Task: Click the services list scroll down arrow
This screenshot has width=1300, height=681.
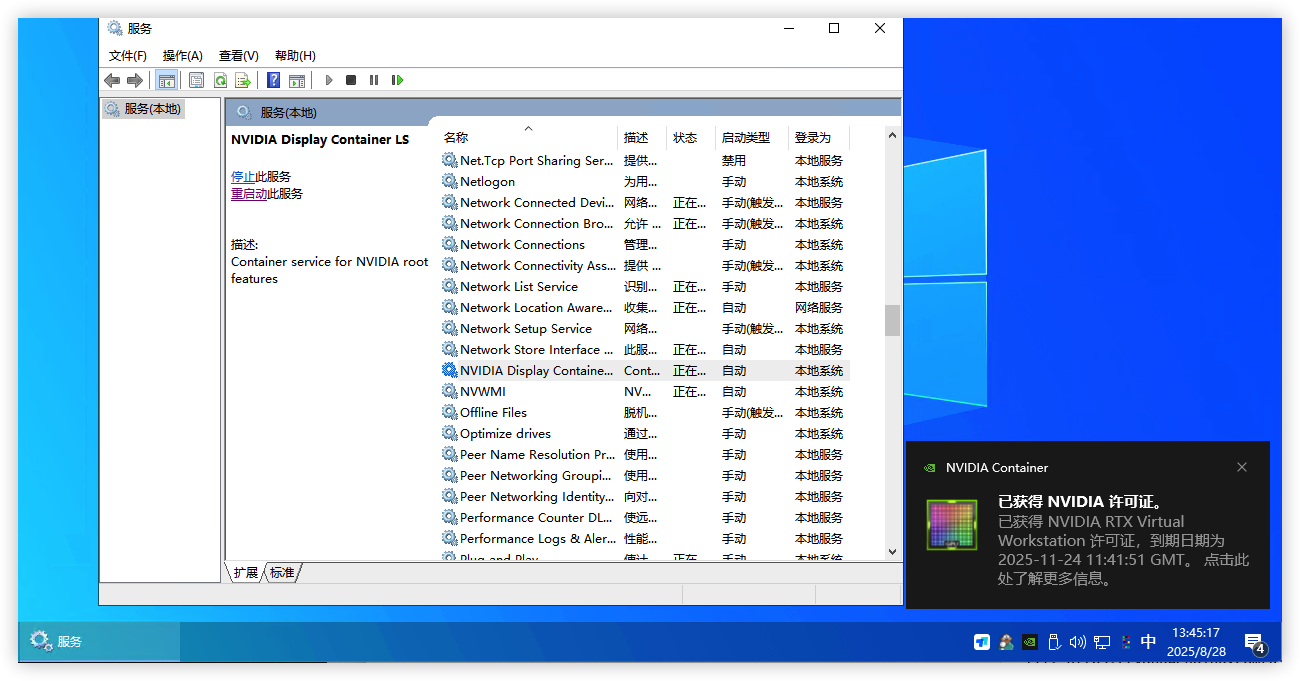Action: pyautogui.click(x=892, y=551)
